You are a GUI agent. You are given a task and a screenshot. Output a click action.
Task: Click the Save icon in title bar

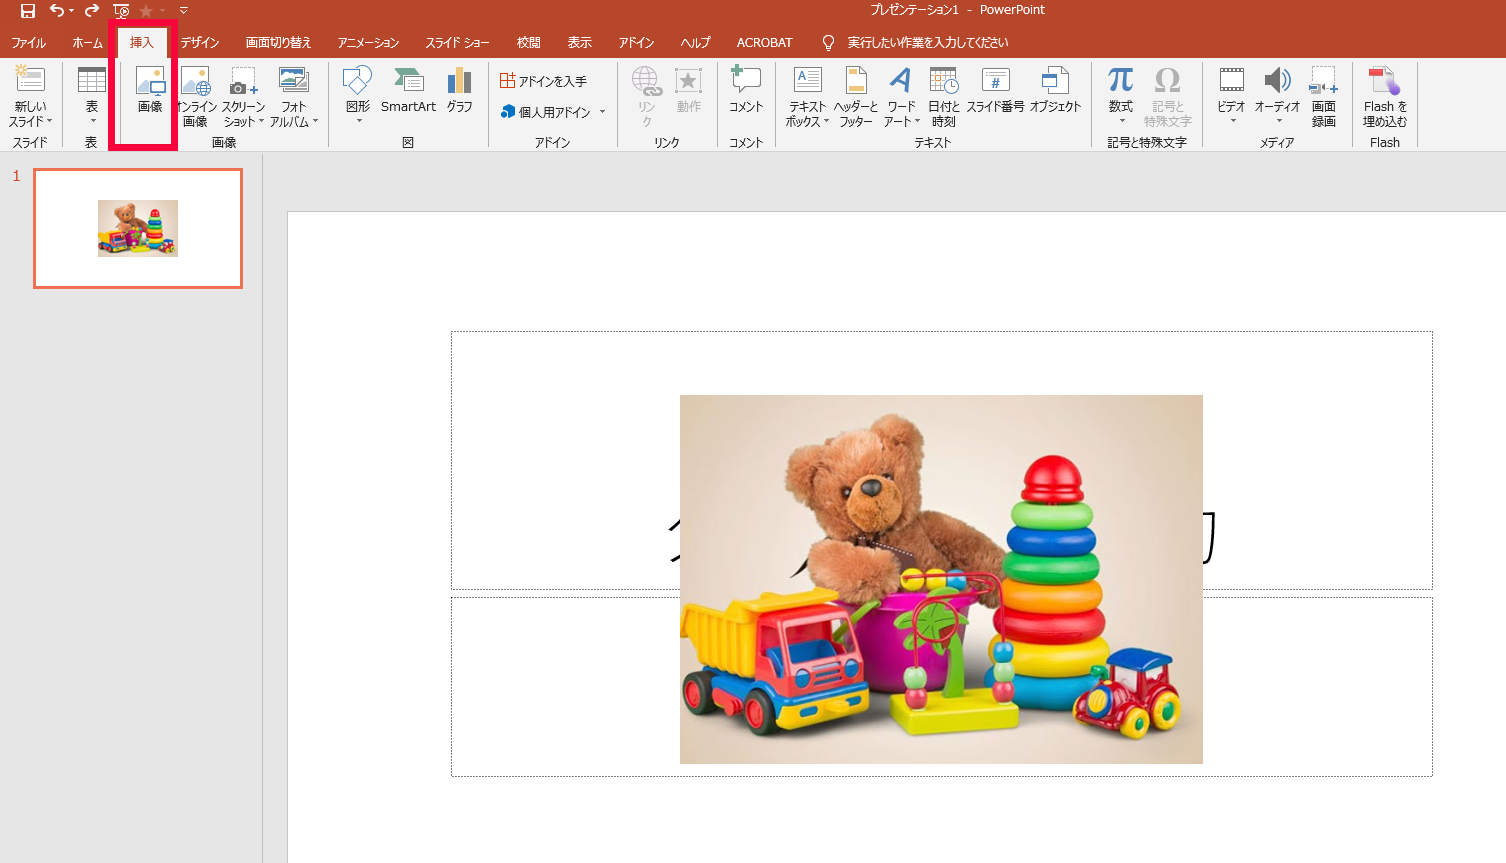coord(28,11)
